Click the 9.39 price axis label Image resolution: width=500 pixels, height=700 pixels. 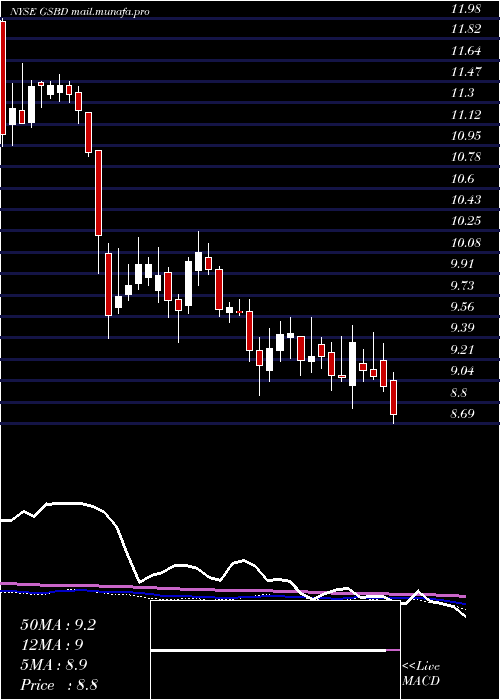tap(462, 327)
